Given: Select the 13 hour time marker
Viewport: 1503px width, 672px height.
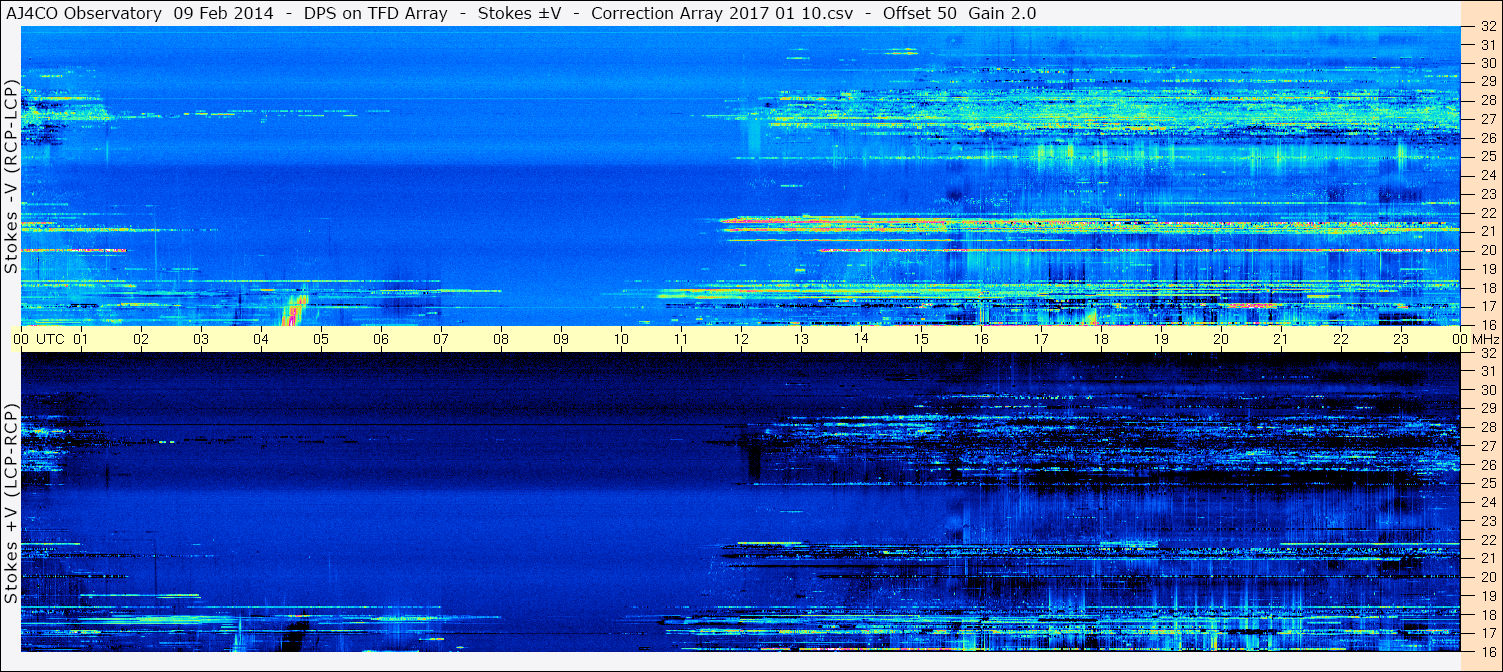Looking at the screenshot, I should click(x=801, y=339).
